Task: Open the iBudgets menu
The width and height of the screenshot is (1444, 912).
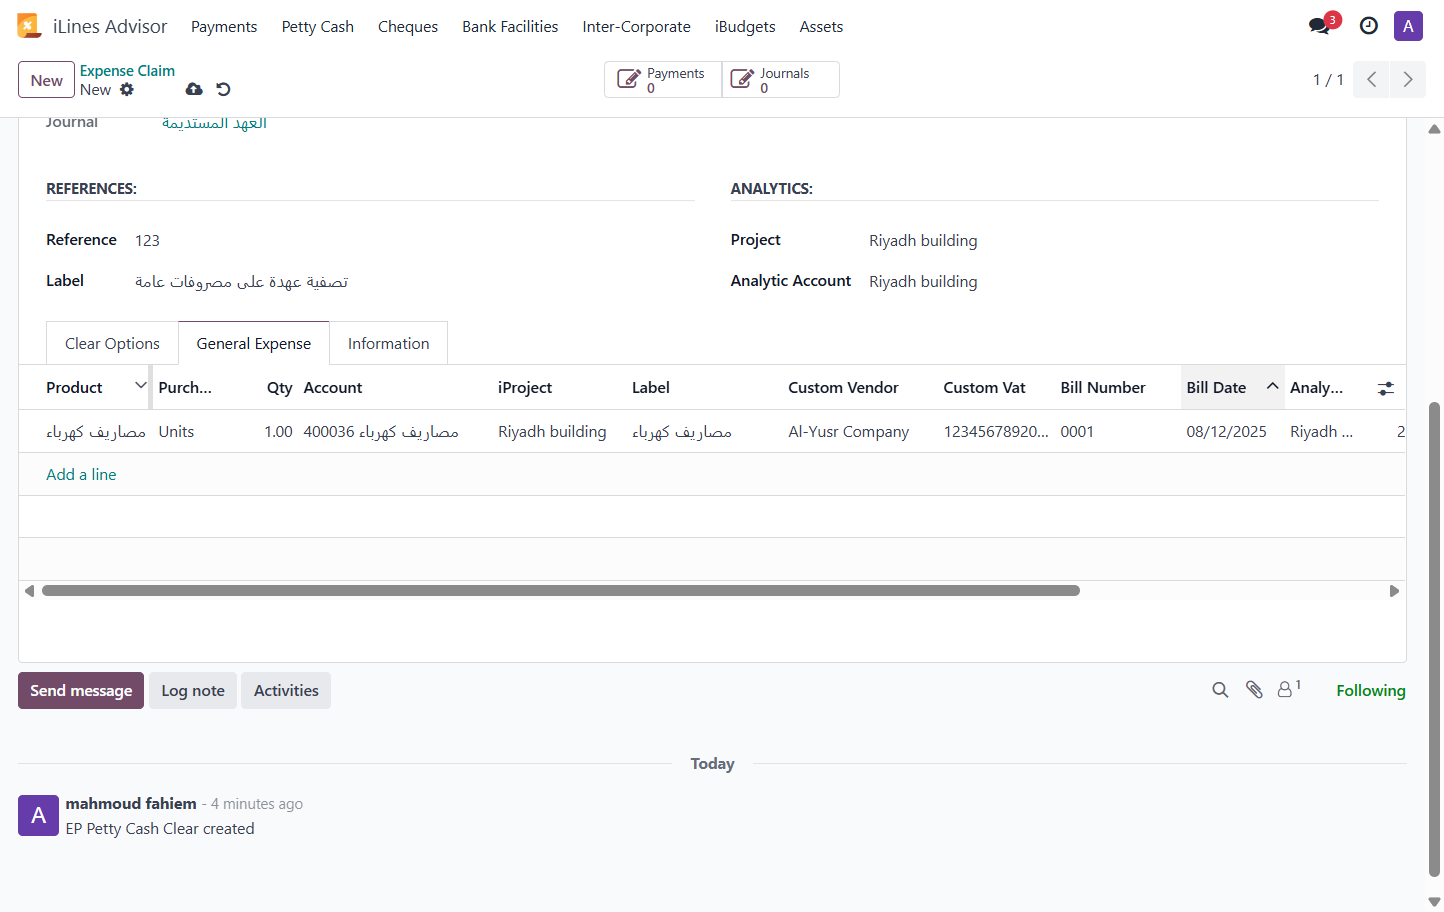Action: pyautogui.click(x=745, y=27)
